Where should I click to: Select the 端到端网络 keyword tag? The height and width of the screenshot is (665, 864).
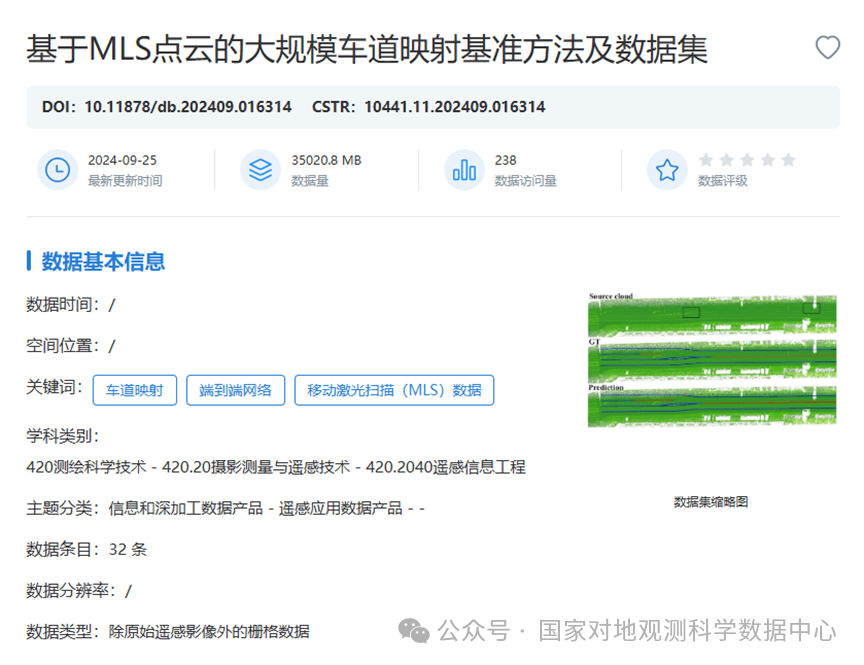pyautogui.click(x=236, y=390)
